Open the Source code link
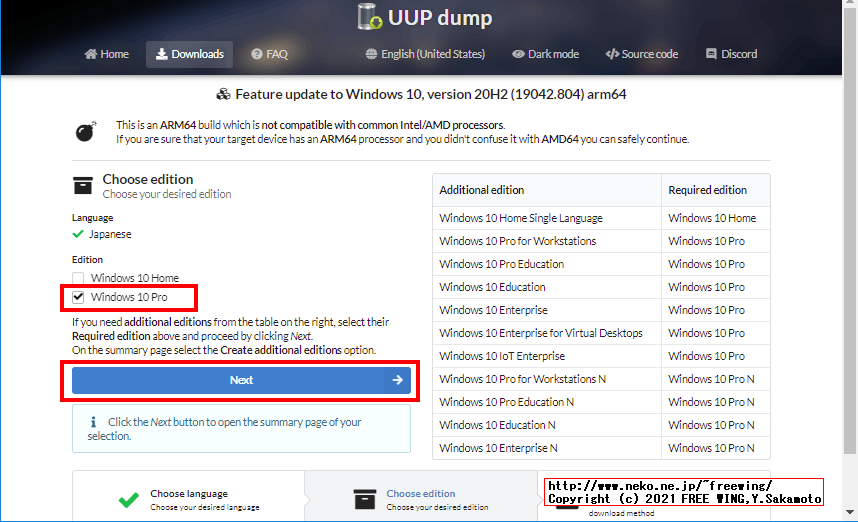This screenshot has height=522, width=858. 642,54
